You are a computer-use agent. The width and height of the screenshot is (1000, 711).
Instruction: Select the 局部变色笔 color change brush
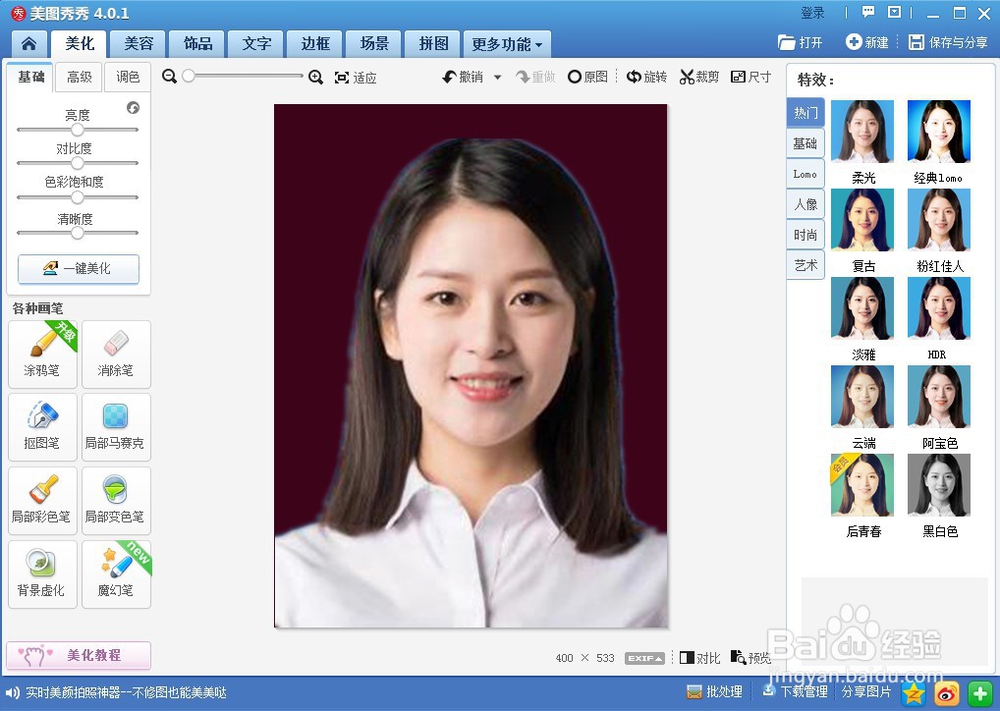coord(116,501)
